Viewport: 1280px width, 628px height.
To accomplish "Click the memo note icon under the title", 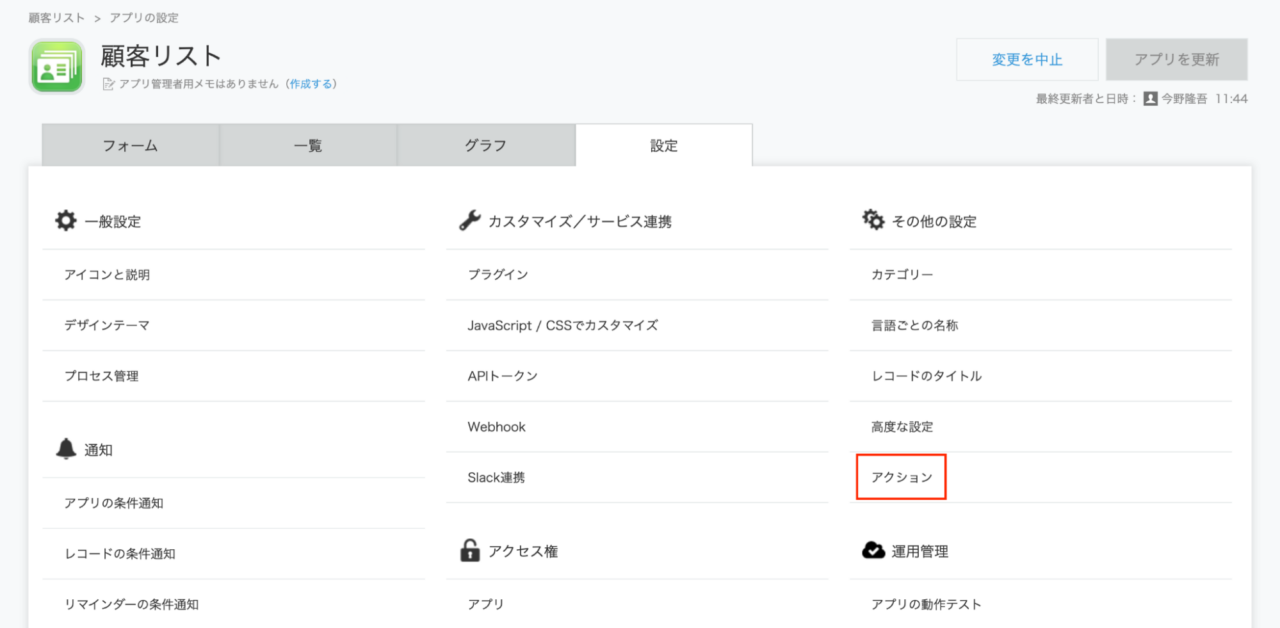I will (x=109, y=85).
